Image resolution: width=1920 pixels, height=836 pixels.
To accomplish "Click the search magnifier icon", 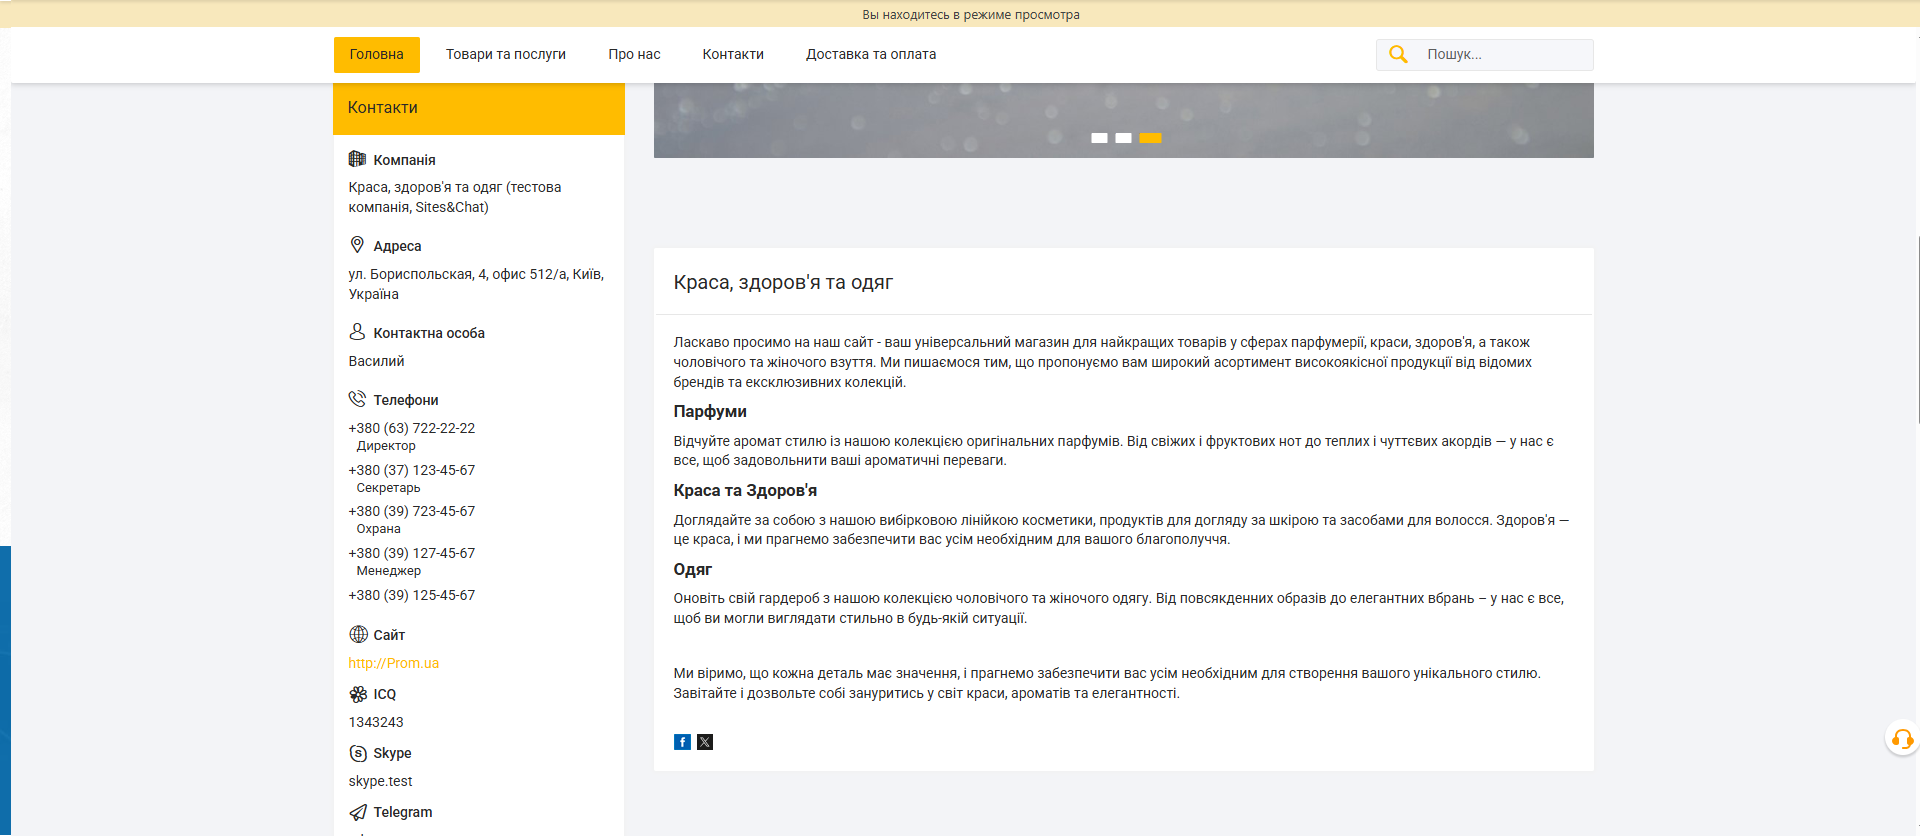I will [1398, 55].
